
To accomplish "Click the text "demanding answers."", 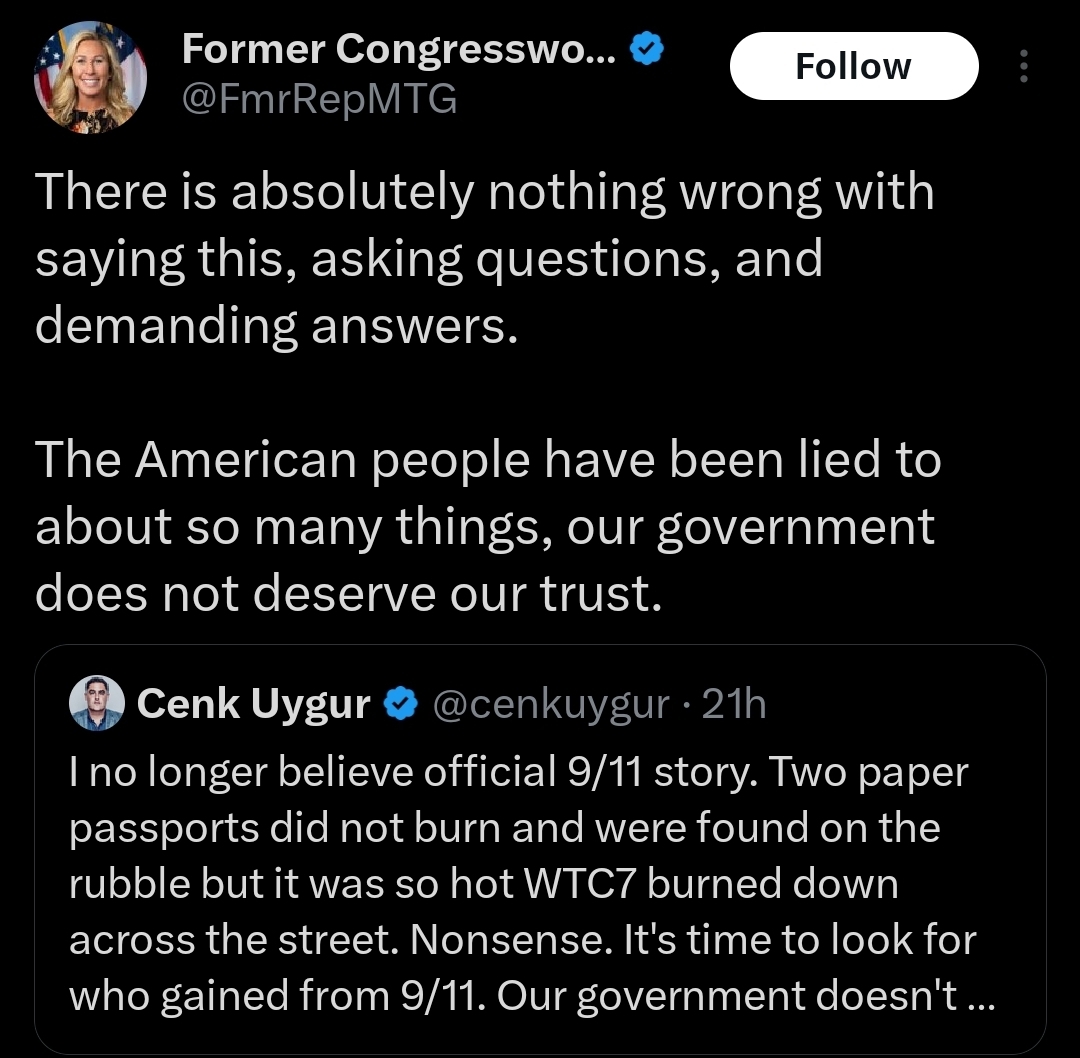I will coord(277,325).
